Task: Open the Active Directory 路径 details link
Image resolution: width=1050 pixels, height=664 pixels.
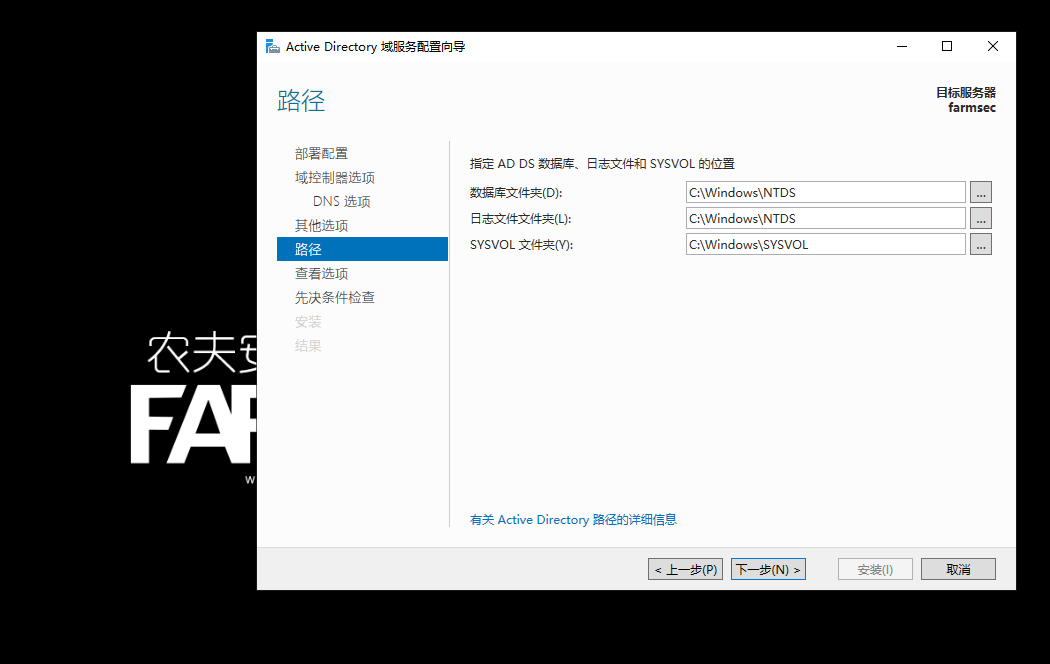Action: [574, 519]
